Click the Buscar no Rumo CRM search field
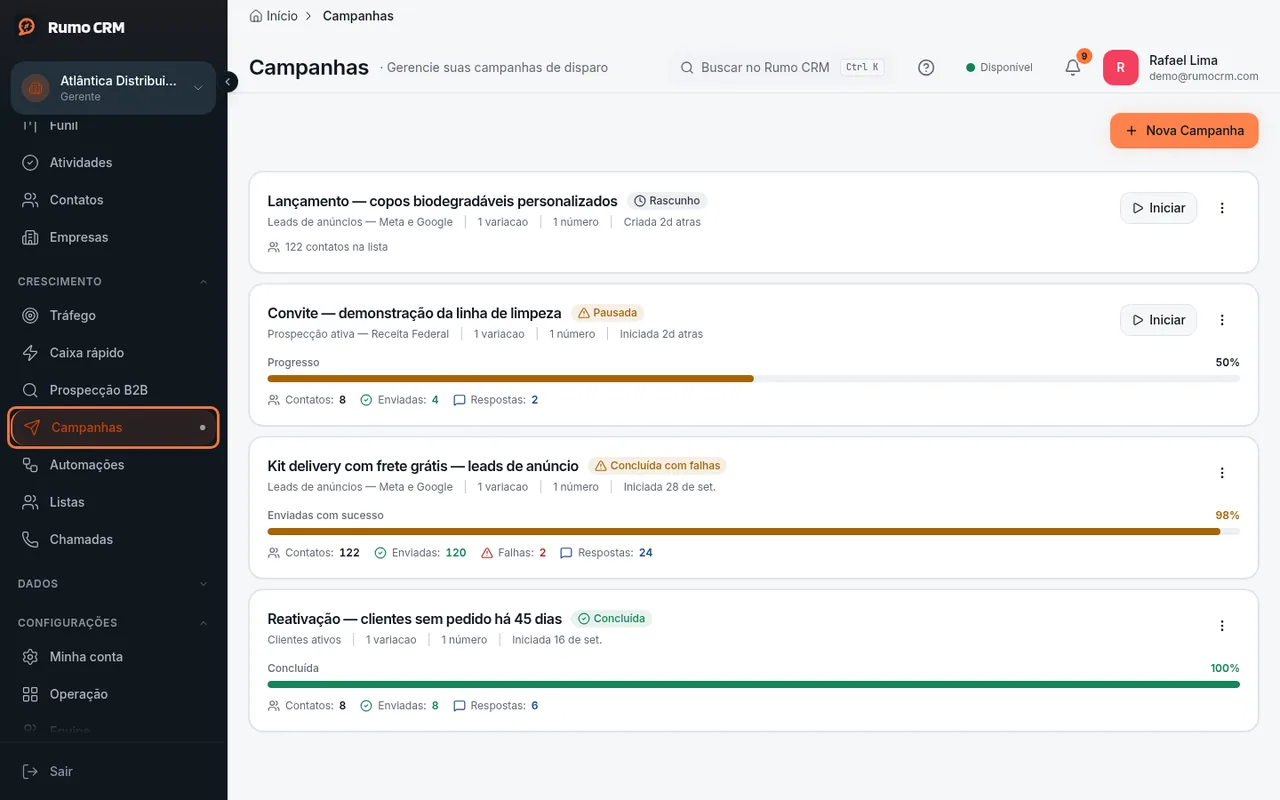 (780, 67)
